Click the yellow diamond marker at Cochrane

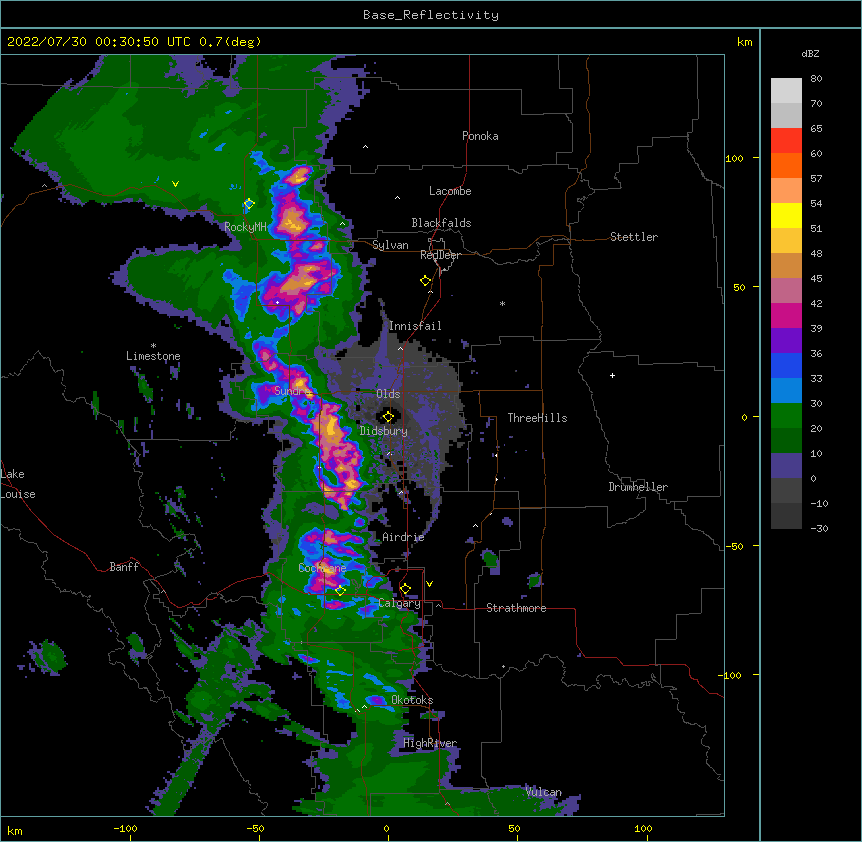point(340,591)
